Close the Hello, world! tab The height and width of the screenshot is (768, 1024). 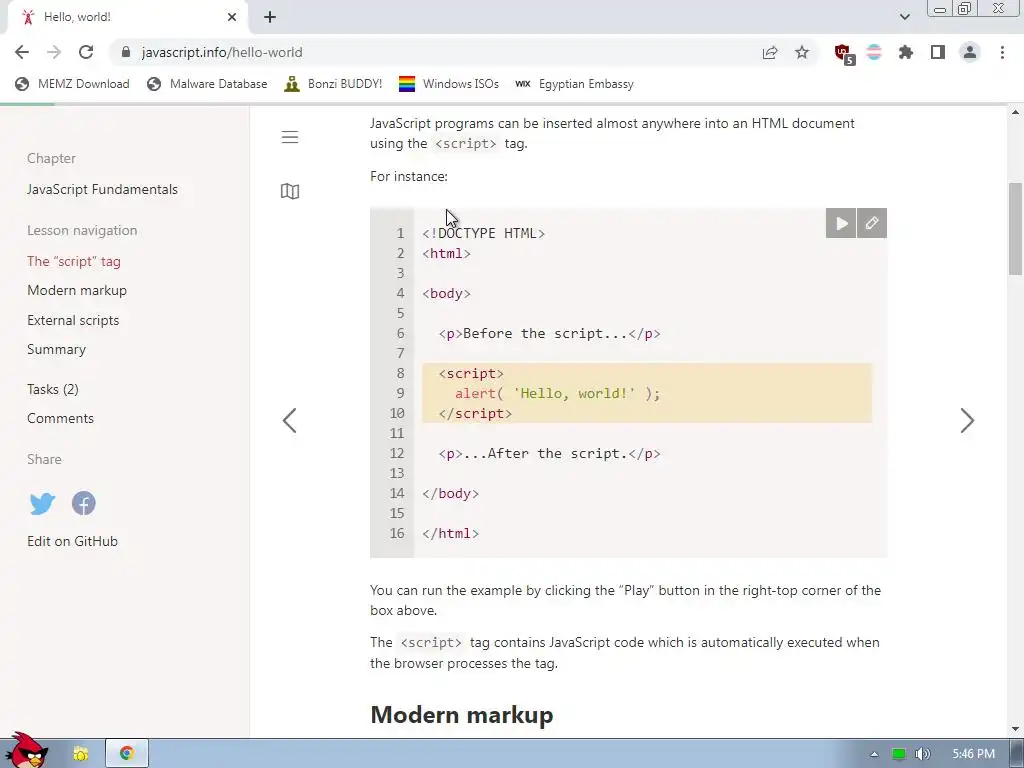tap(232, 17)
